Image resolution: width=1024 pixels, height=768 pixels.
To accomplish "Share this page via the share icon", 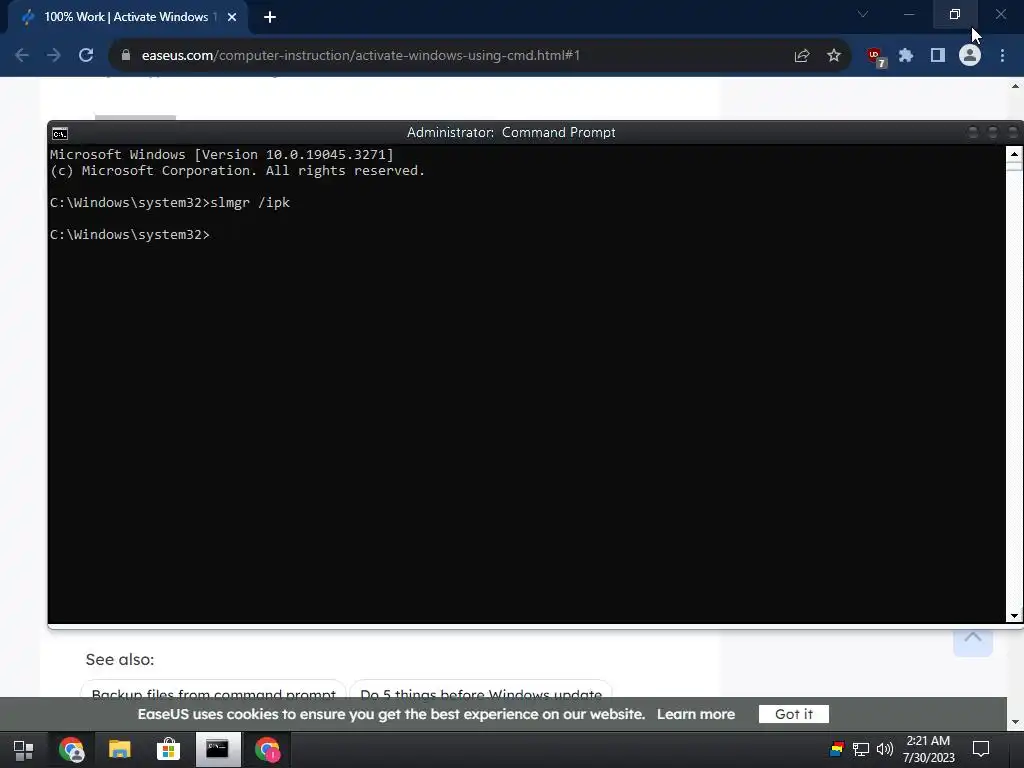I will tap(802, 56).
